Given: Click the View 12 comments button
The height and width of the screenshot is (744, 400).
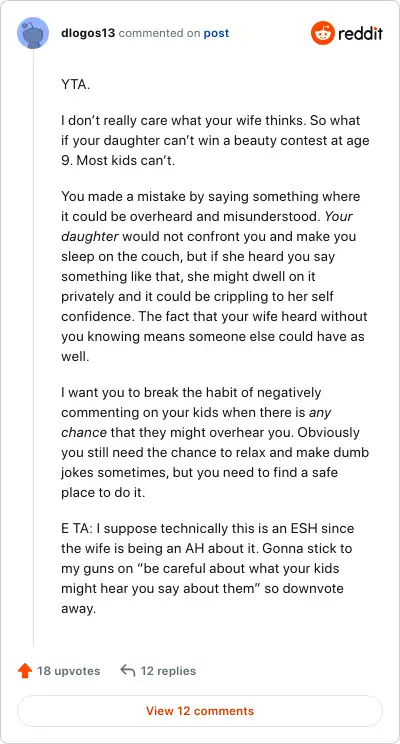Looking at the screenshot, I should (x=200, y=711).
